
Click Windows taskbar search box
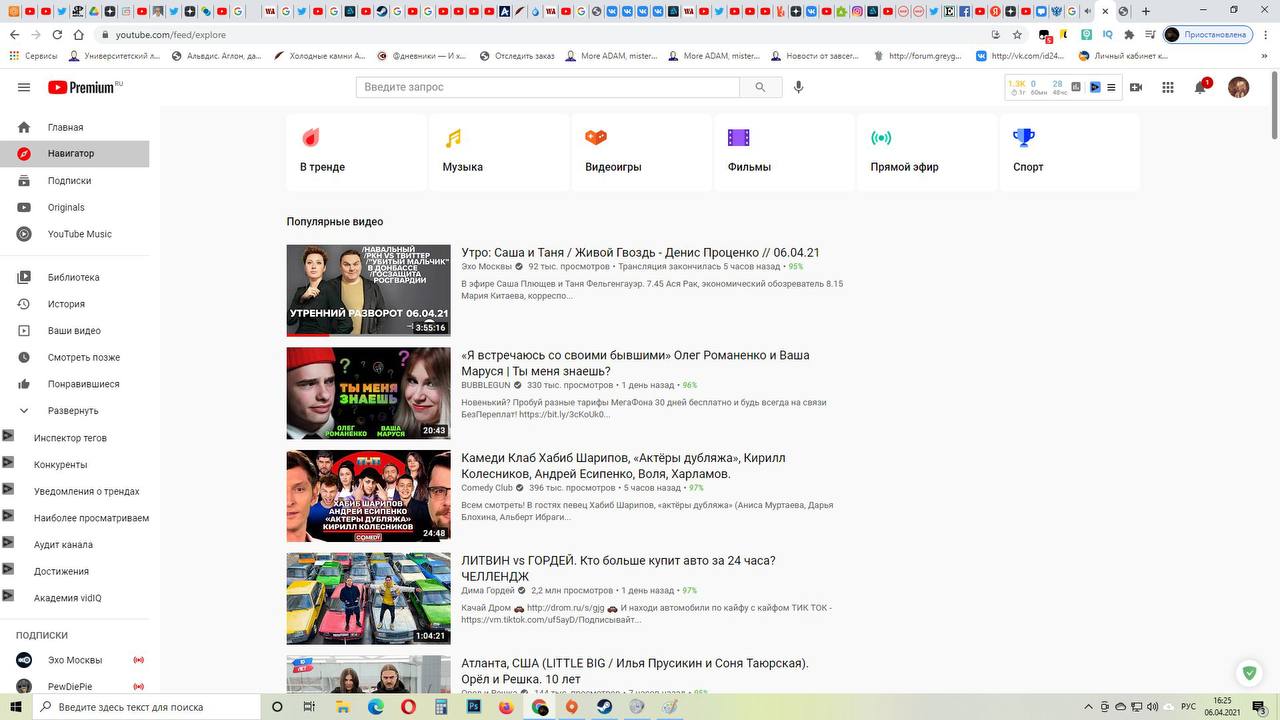pyautogui.click(x=148, y=706)
